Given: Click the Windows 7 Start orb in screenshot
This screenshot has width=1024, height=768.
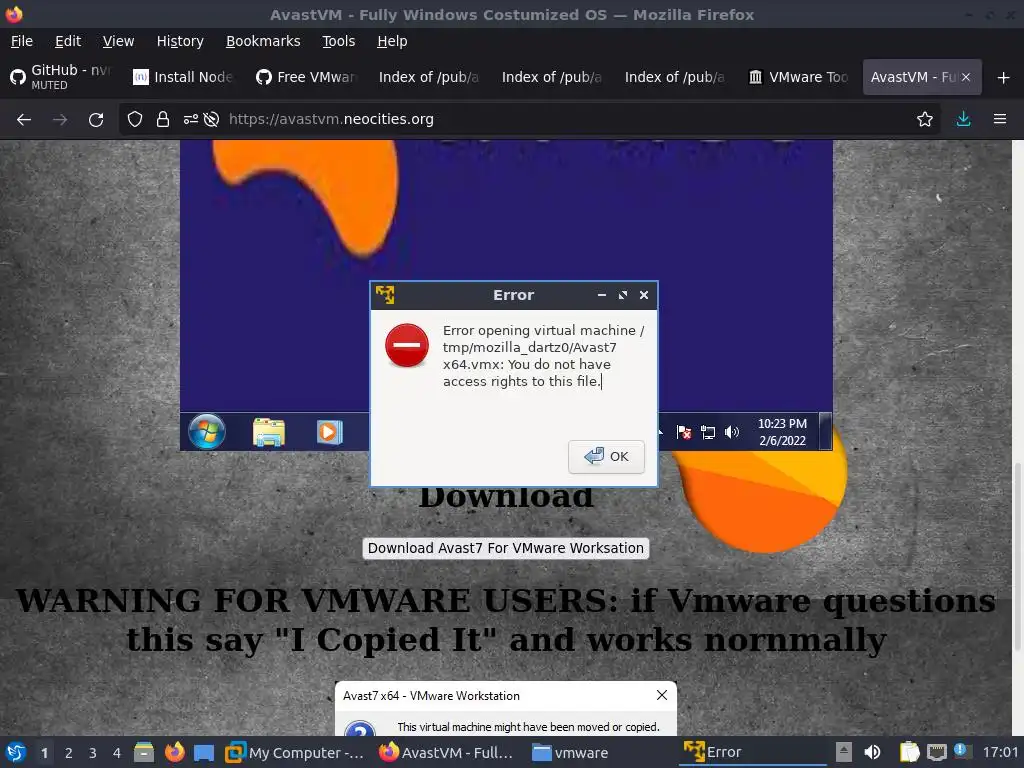Looking at the screenshot, I should [207, 432].
